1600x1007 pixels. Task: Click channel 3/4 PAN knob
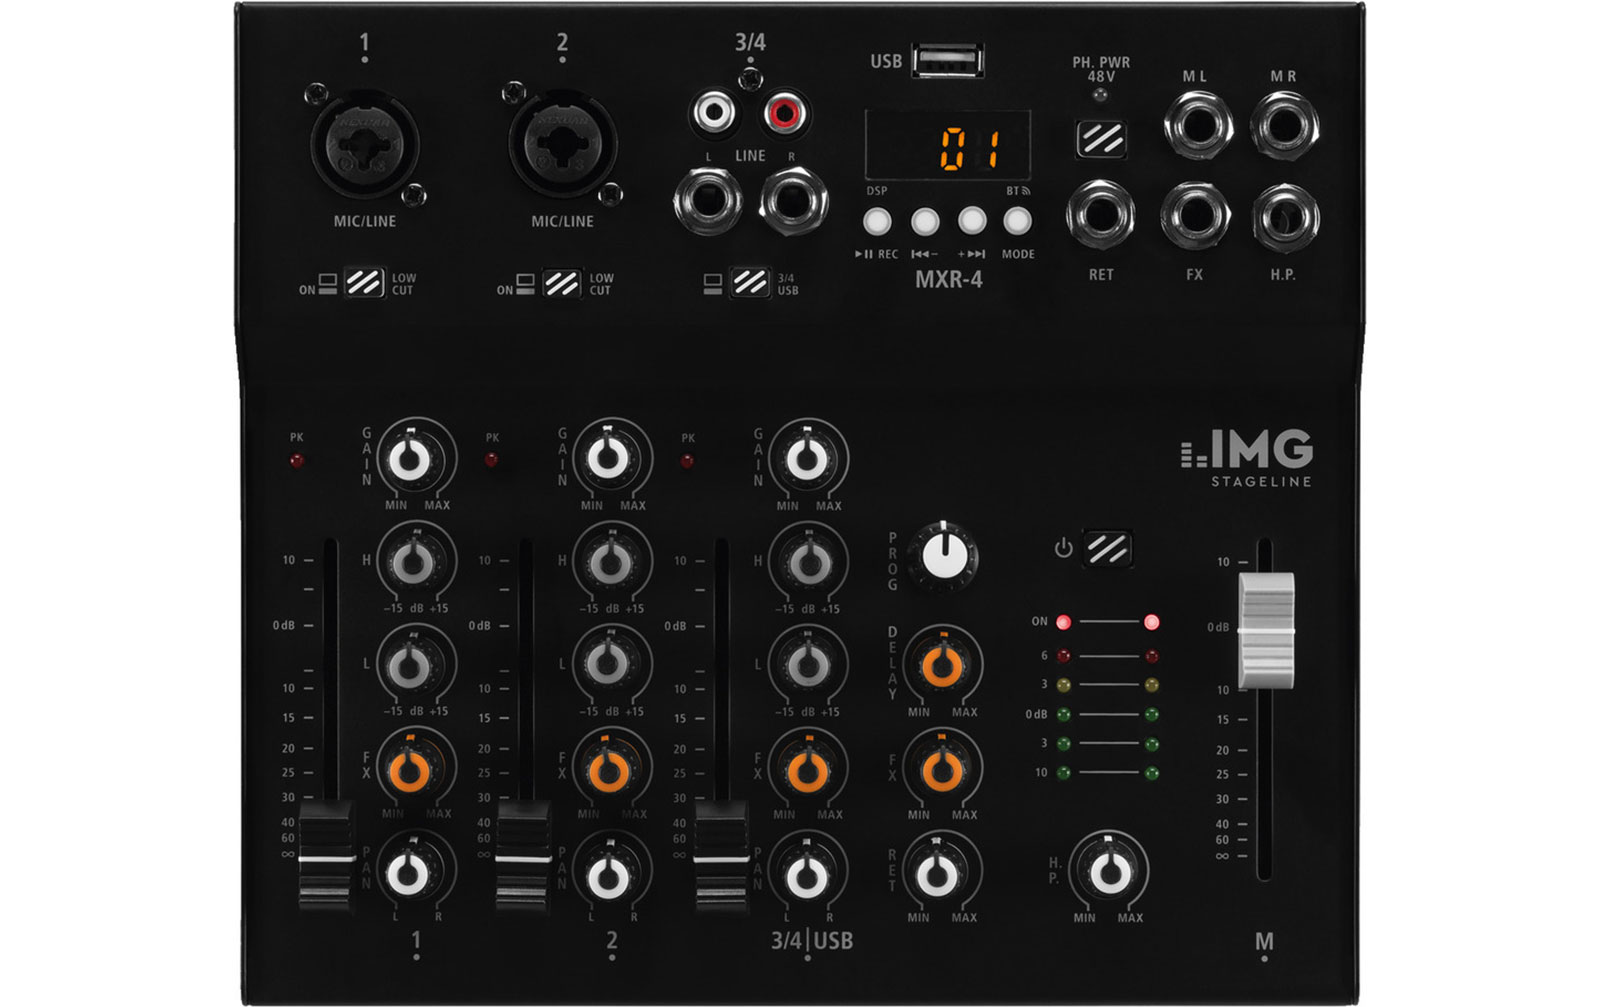(x=806, y=876)
